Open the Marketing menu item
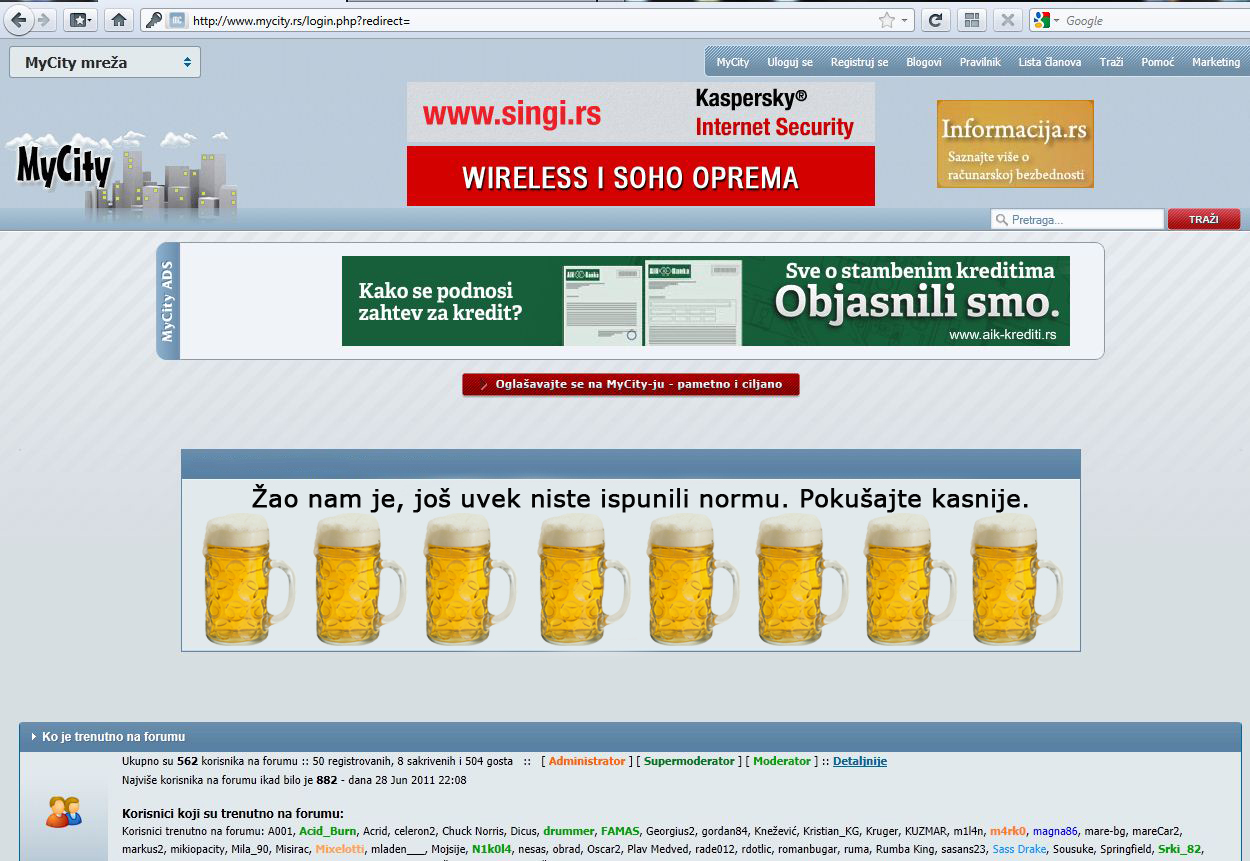The image size is (1250, 861). [1216, 62]
